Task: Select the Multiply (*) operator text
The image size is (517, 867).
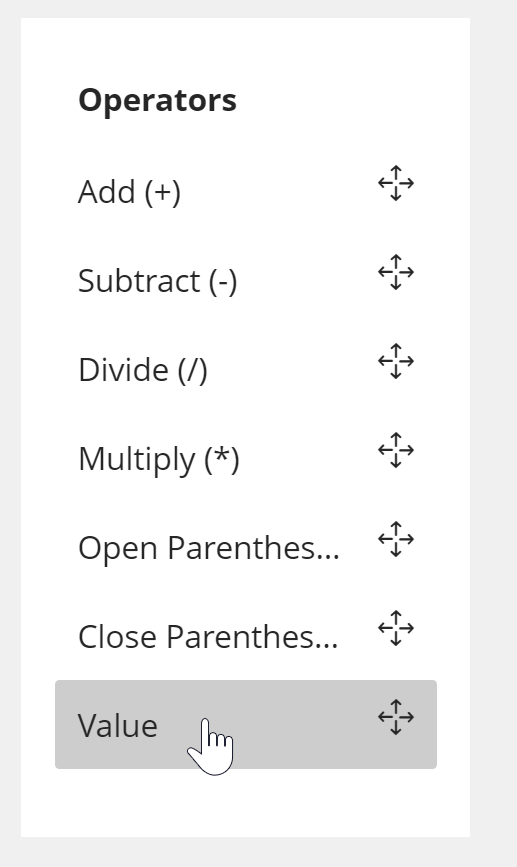Action: pyautogui.click(x=159, y=459)
